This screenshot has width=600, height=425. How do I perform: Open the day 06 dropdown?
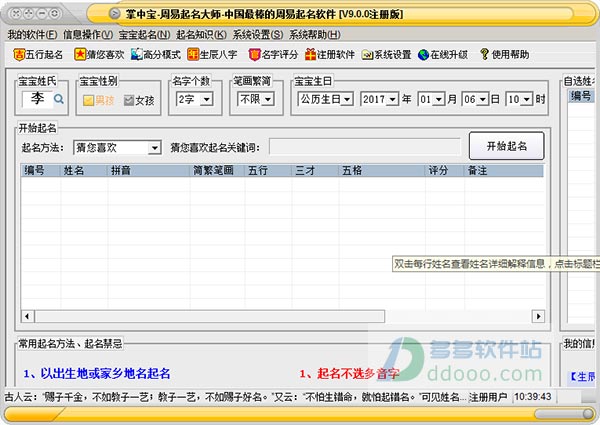pos(483,99)
